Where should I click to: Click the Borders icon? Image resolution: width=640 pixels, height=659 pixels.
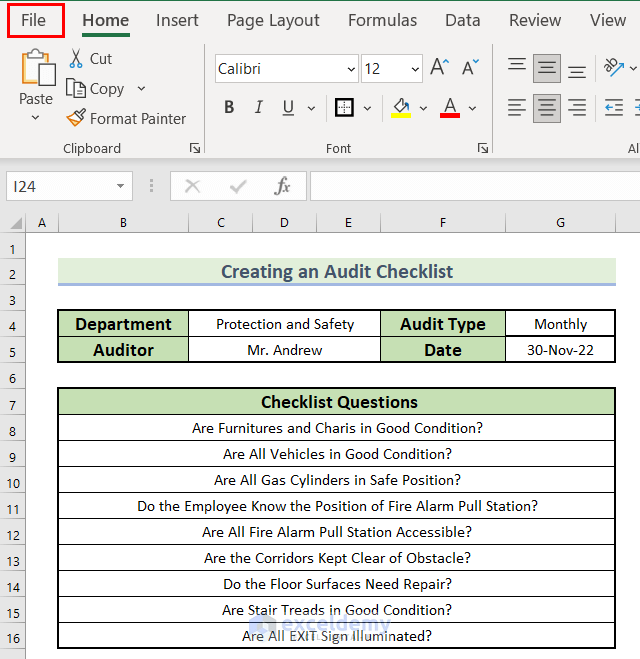point(344,108)
